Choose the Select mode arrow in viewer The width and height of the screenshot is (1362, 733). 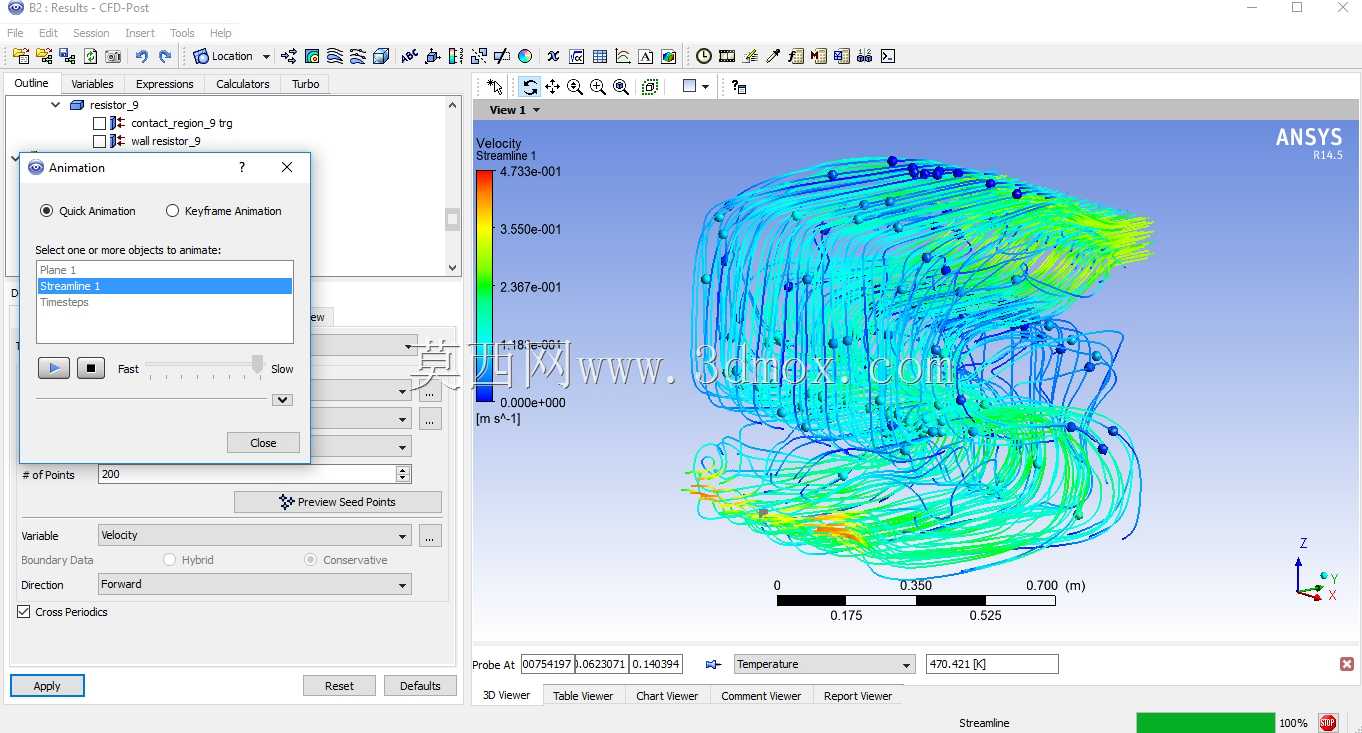[x=495, y=87]
